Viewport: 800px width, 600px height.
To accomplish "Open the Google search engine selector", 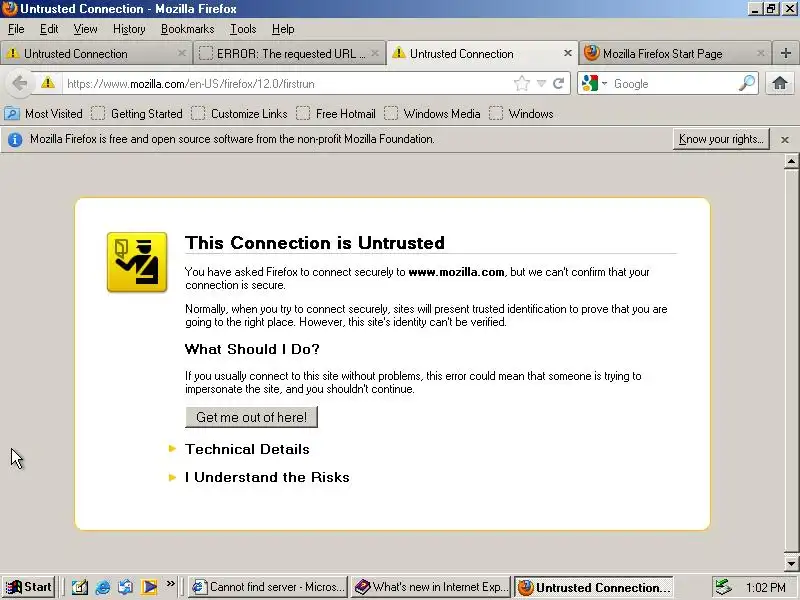I will [594, 83].
